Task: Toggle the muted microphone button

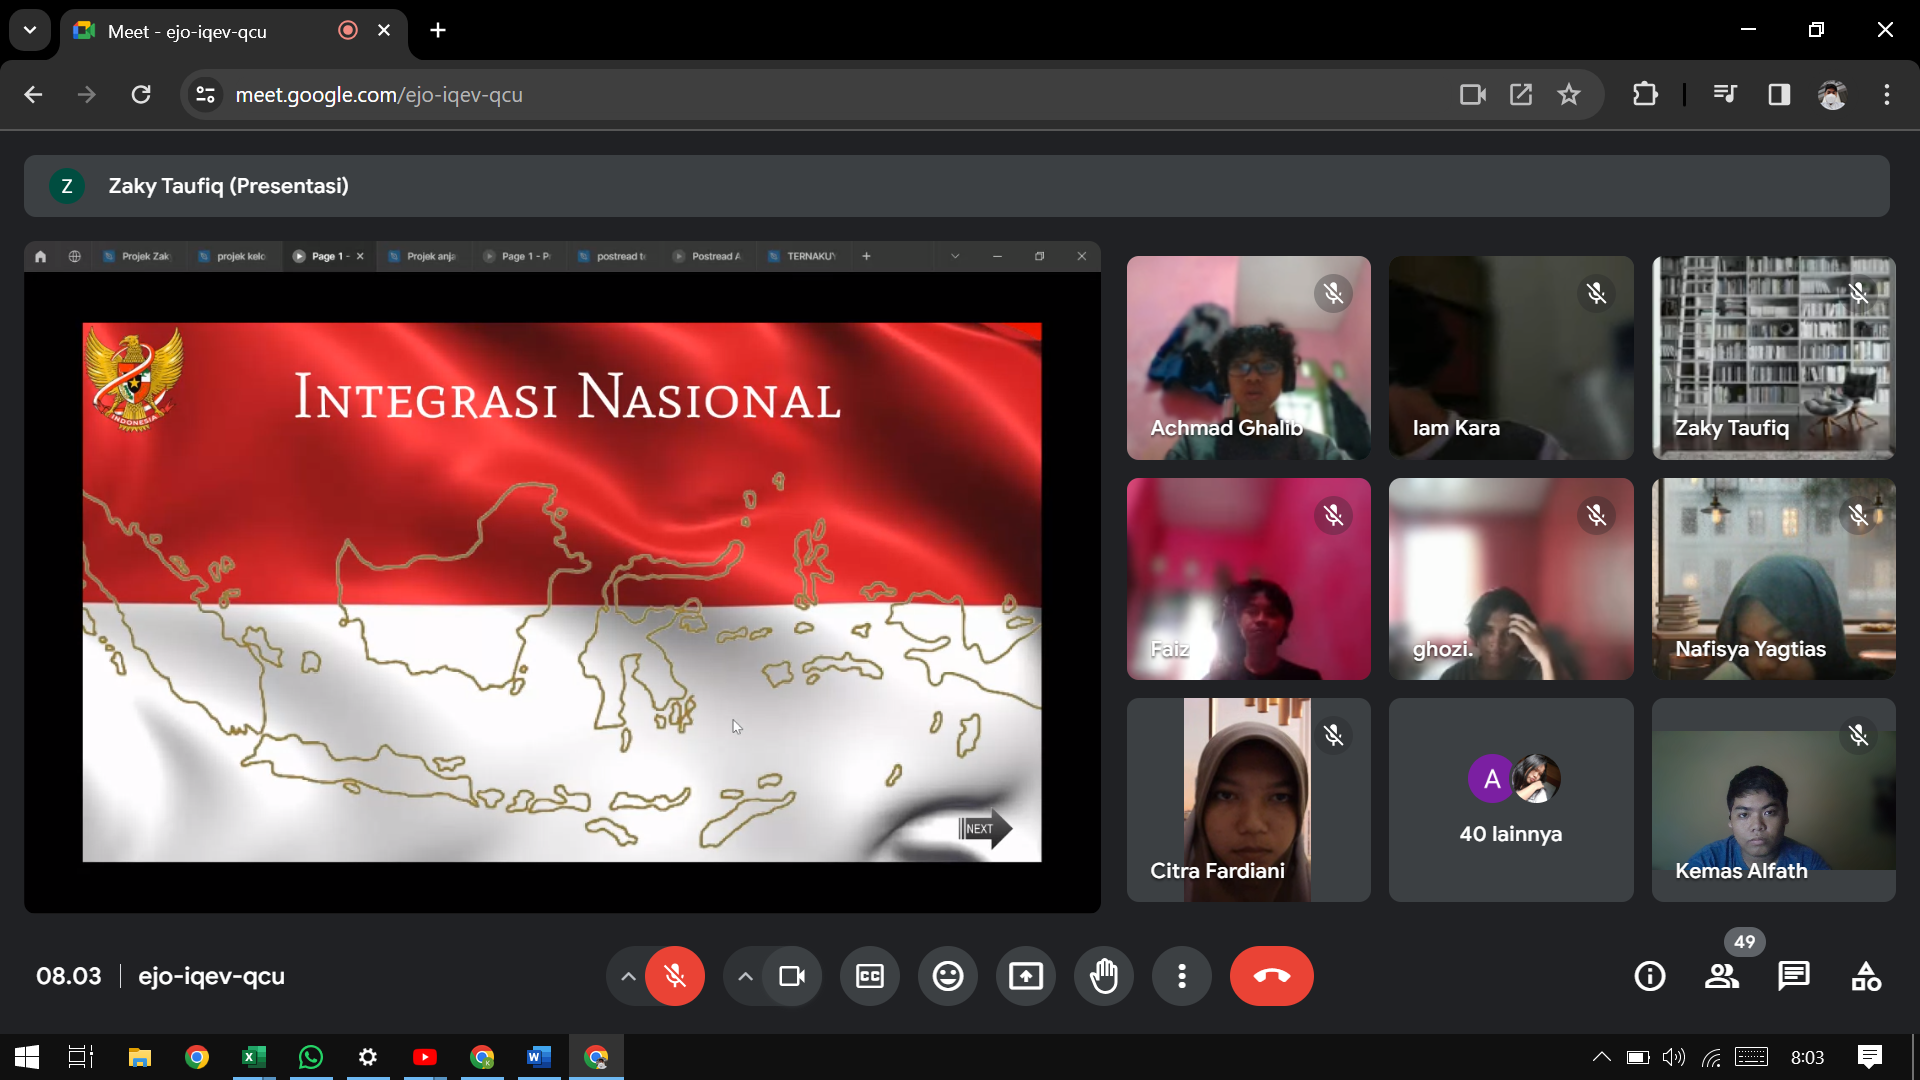Action: (675, 976)
